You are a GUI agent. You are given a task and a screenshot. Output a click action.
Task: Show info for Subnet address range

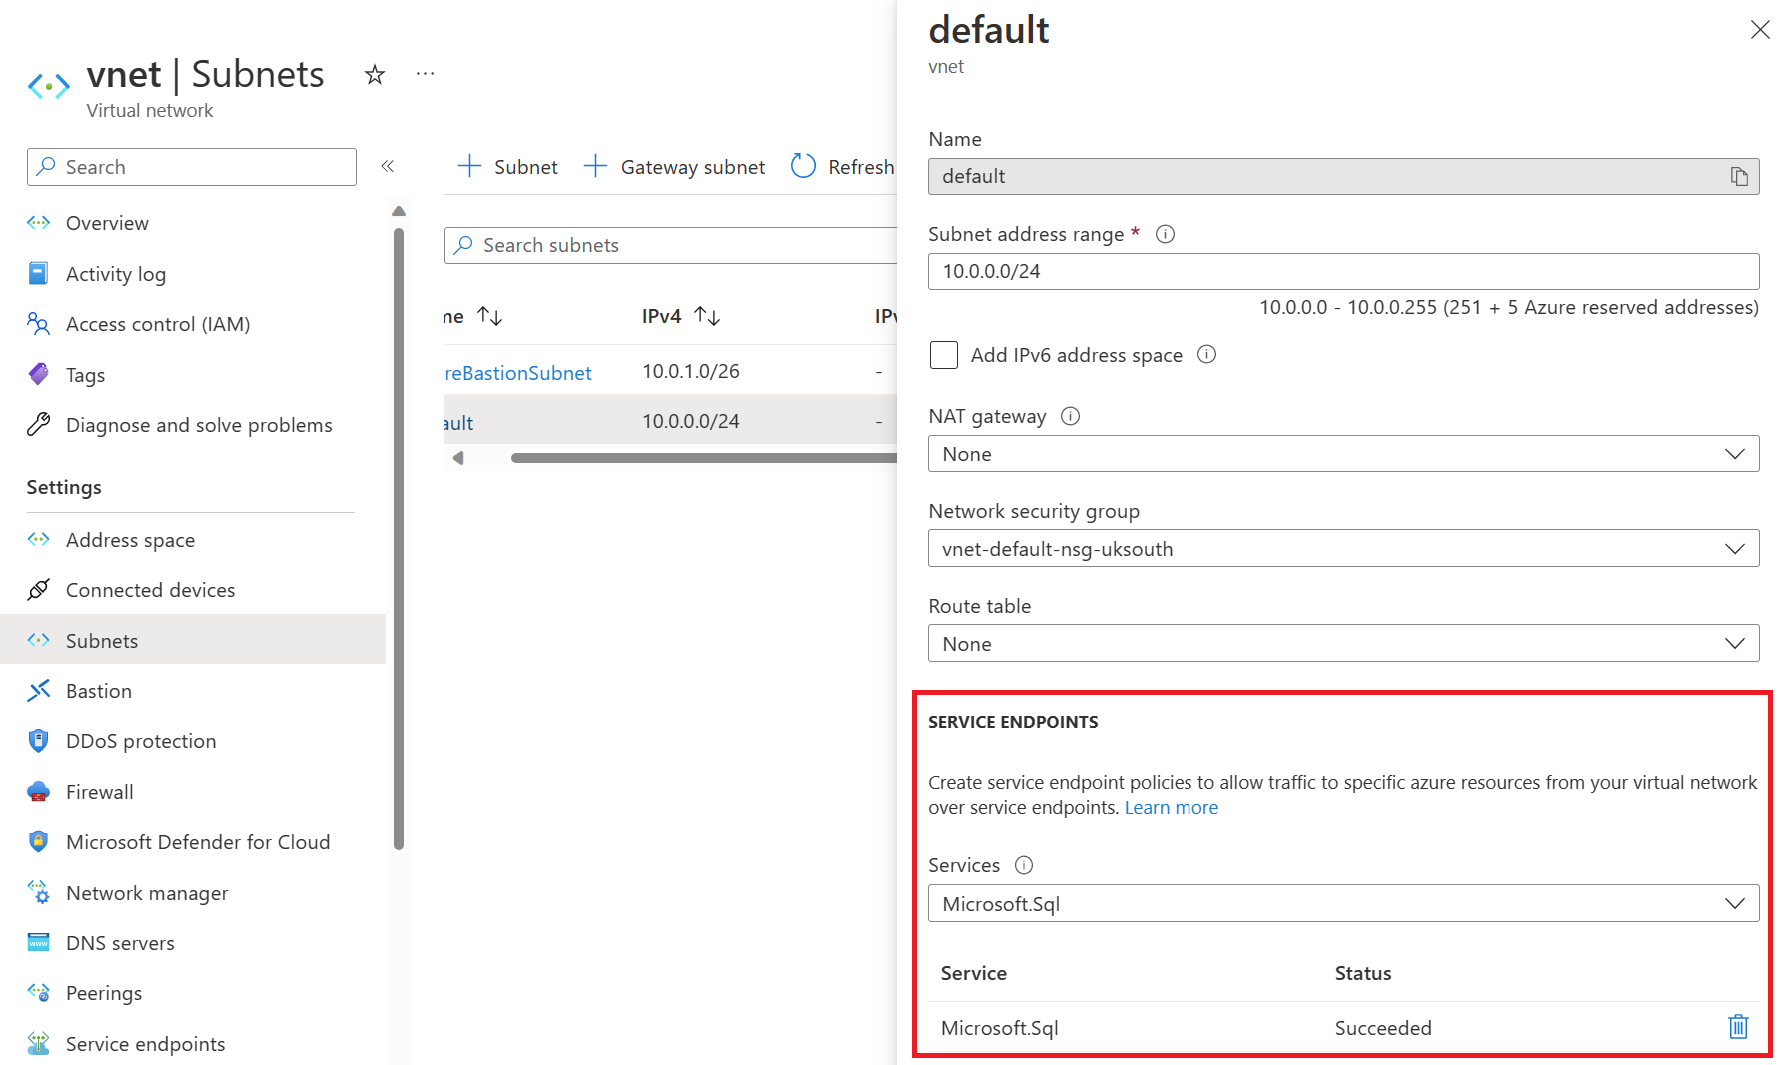click(1165, 234)
